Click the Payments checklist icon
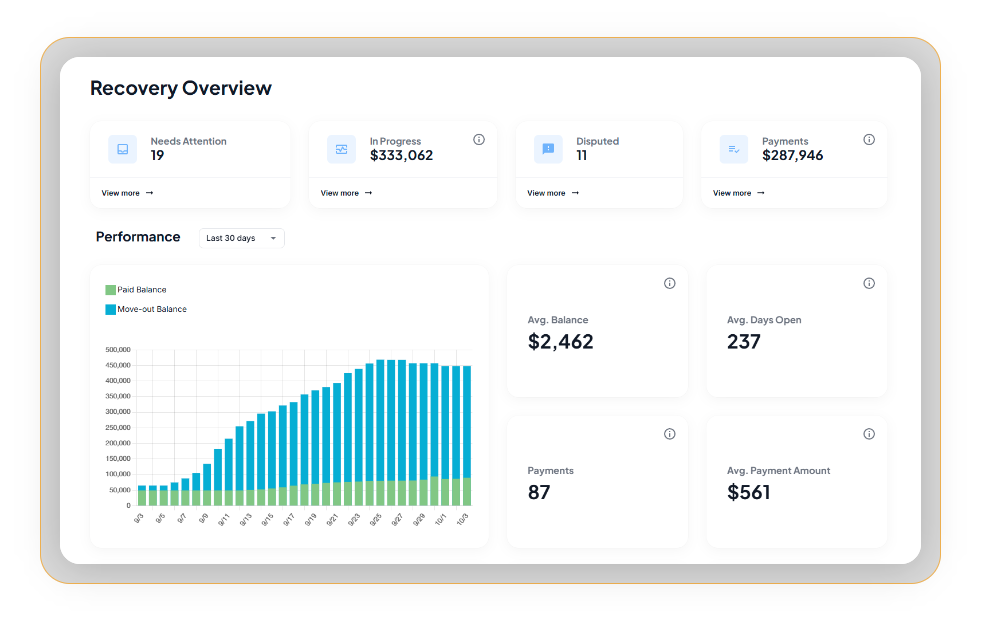Viewport: 981px width, 627px height. 734,149
